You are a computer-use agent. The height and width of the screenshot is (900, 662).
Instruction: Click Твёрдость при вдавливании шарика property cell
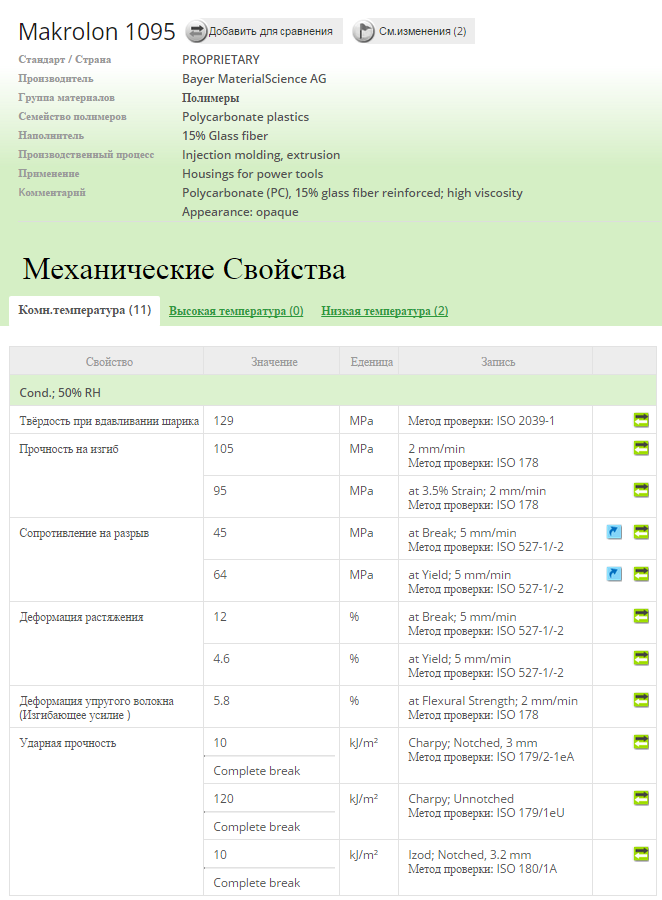(x=107, y=420)
